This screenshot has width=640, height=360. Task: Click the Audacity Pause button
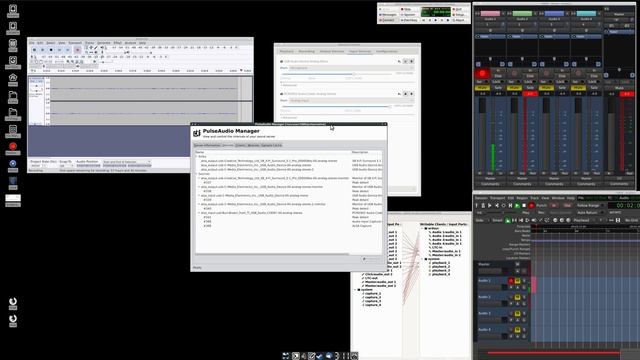pos(34,50)
